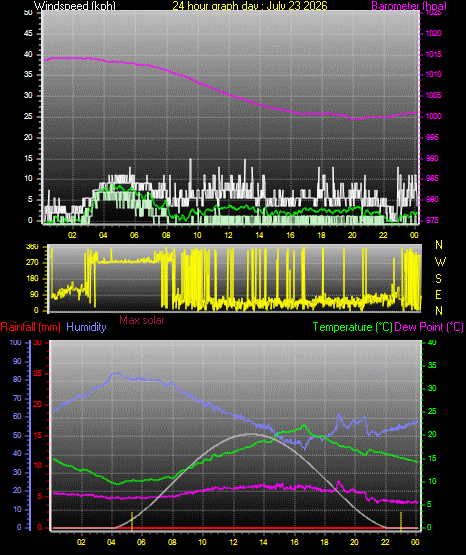
Task: Click the Max solar label
Action: [x=142, y=320]
